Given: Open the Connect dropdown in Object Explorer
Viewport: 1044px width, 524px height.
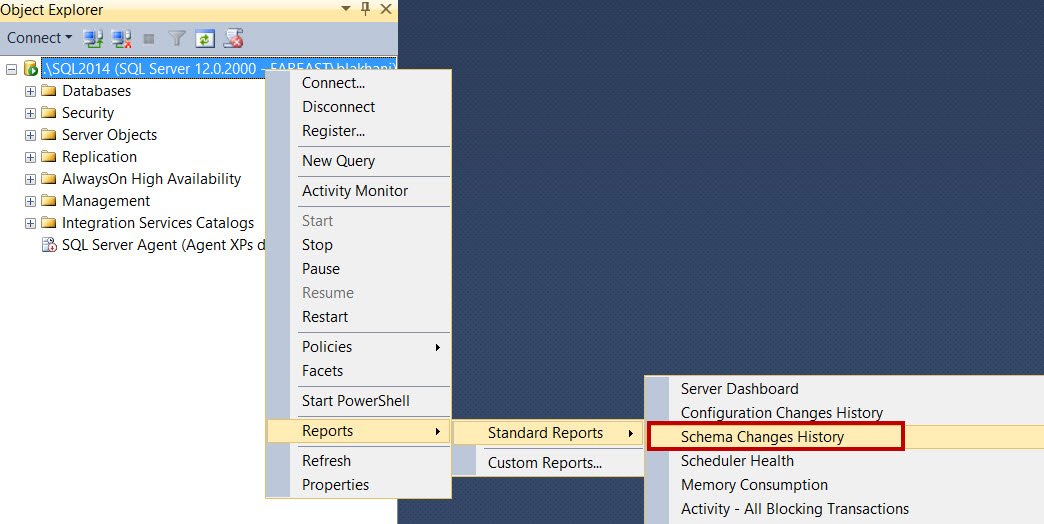Looking at the screenshot, I should click(39, 38).
